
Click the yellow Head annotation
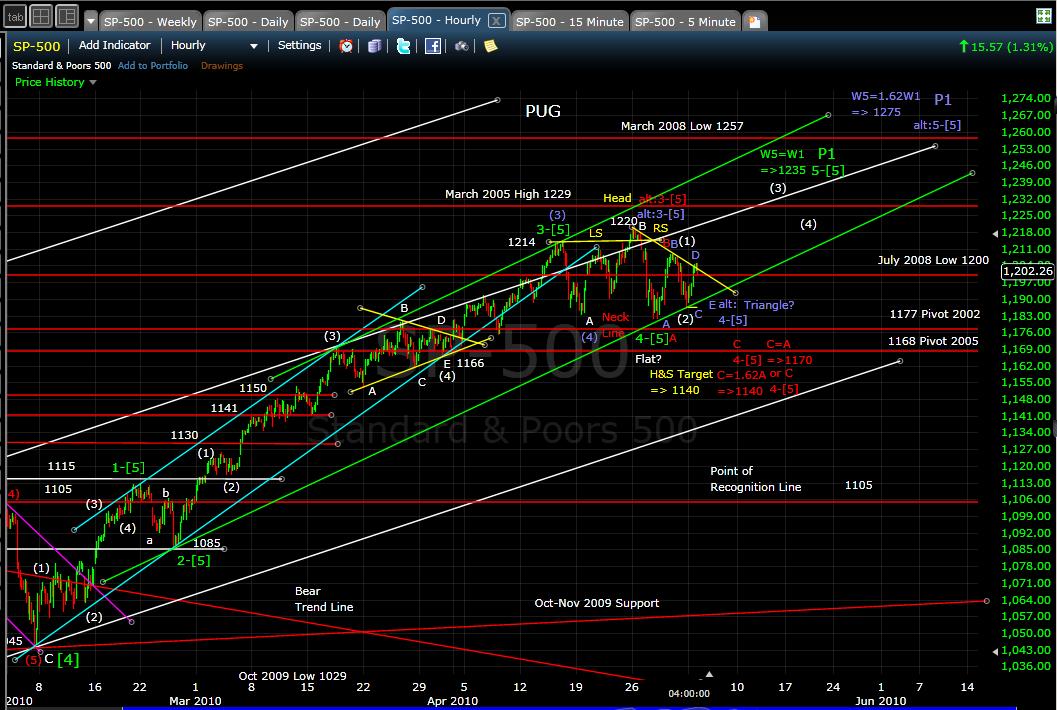click(617, 198)
